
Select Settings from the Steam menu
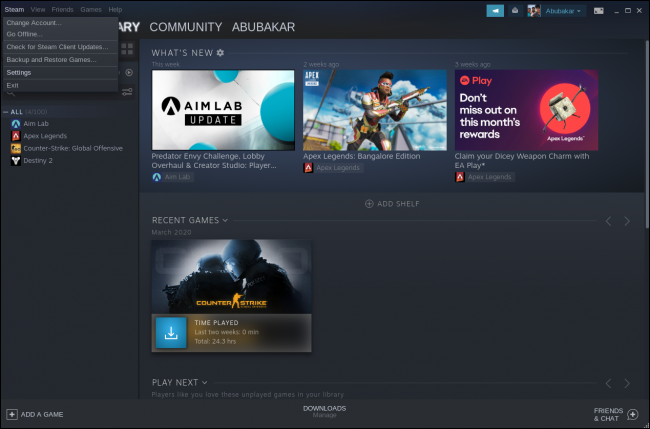(x=18, y=72)
